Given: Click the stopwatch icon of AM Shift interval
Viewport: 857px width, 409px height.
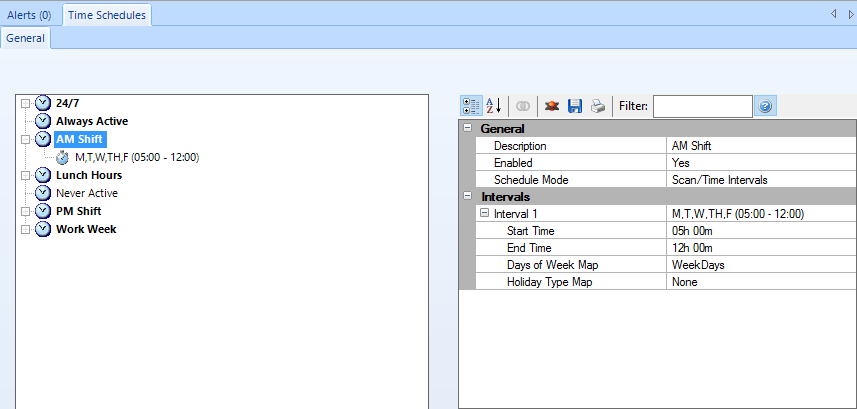Looking at the screenshot, I should point(62,157).
